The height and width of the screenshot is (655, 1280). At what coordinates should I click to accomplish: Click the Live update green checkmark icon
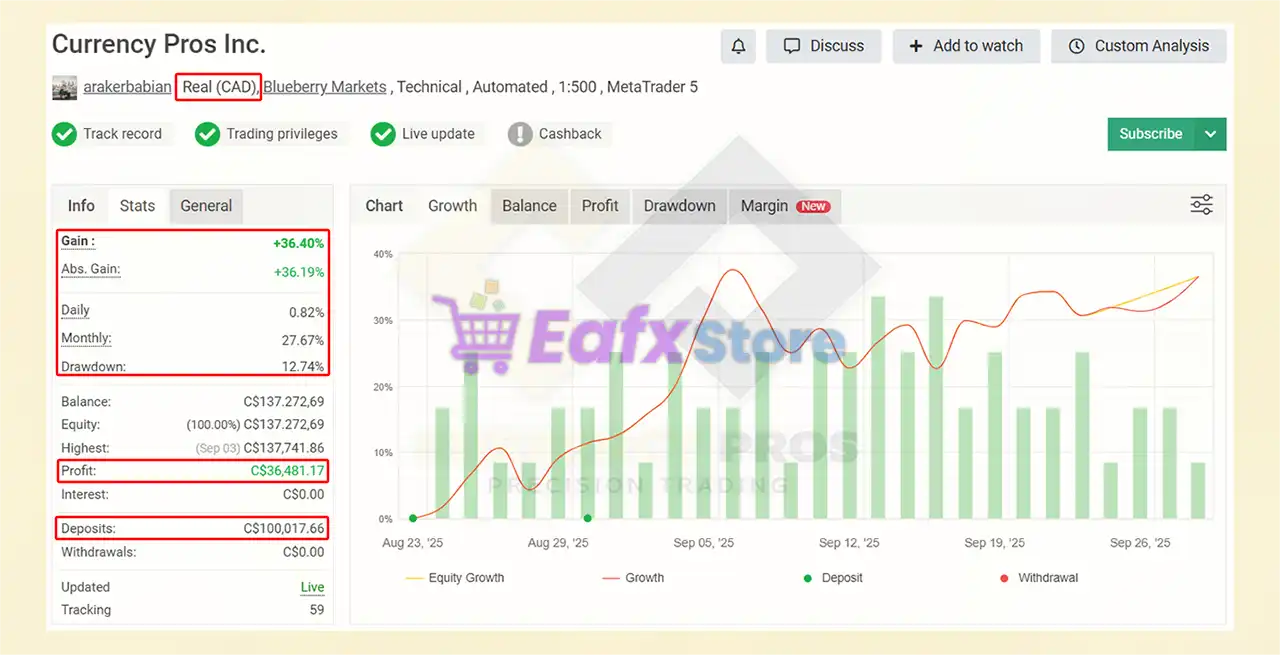click(x=383, y=134)
